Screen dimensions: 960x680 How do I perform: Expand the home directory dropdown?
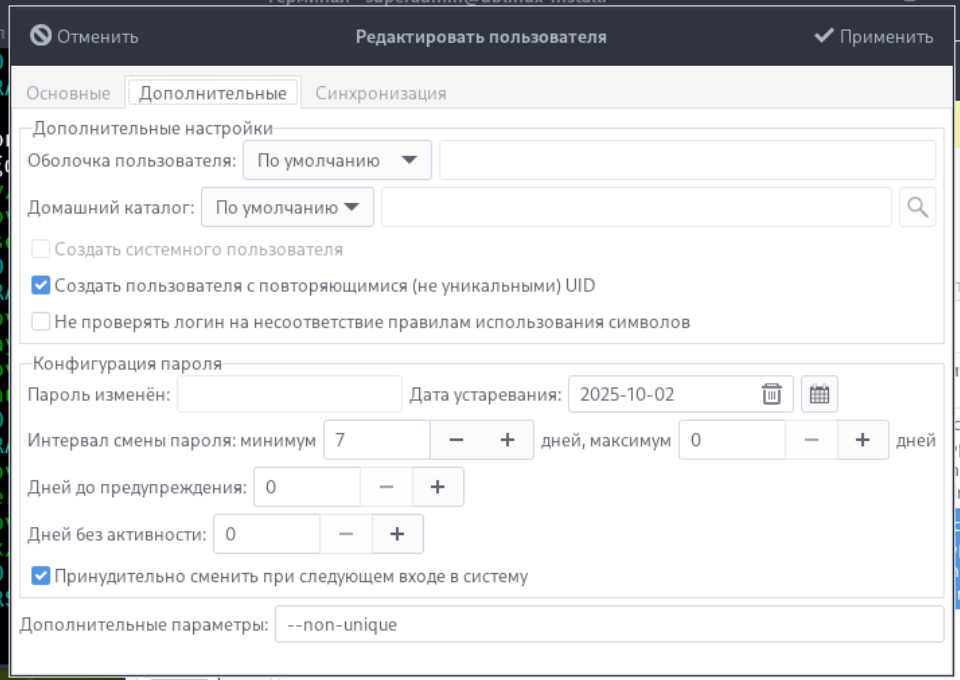pos(287,208)
